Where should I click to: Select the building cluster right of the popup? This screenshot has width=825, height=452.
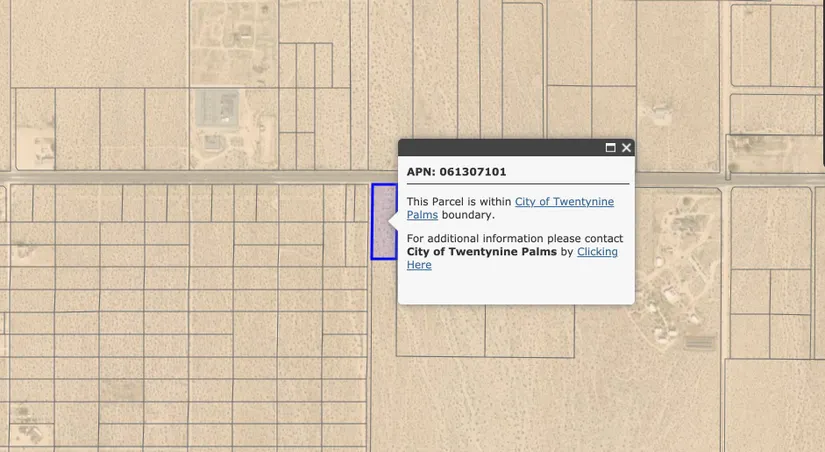click(665, 290)
